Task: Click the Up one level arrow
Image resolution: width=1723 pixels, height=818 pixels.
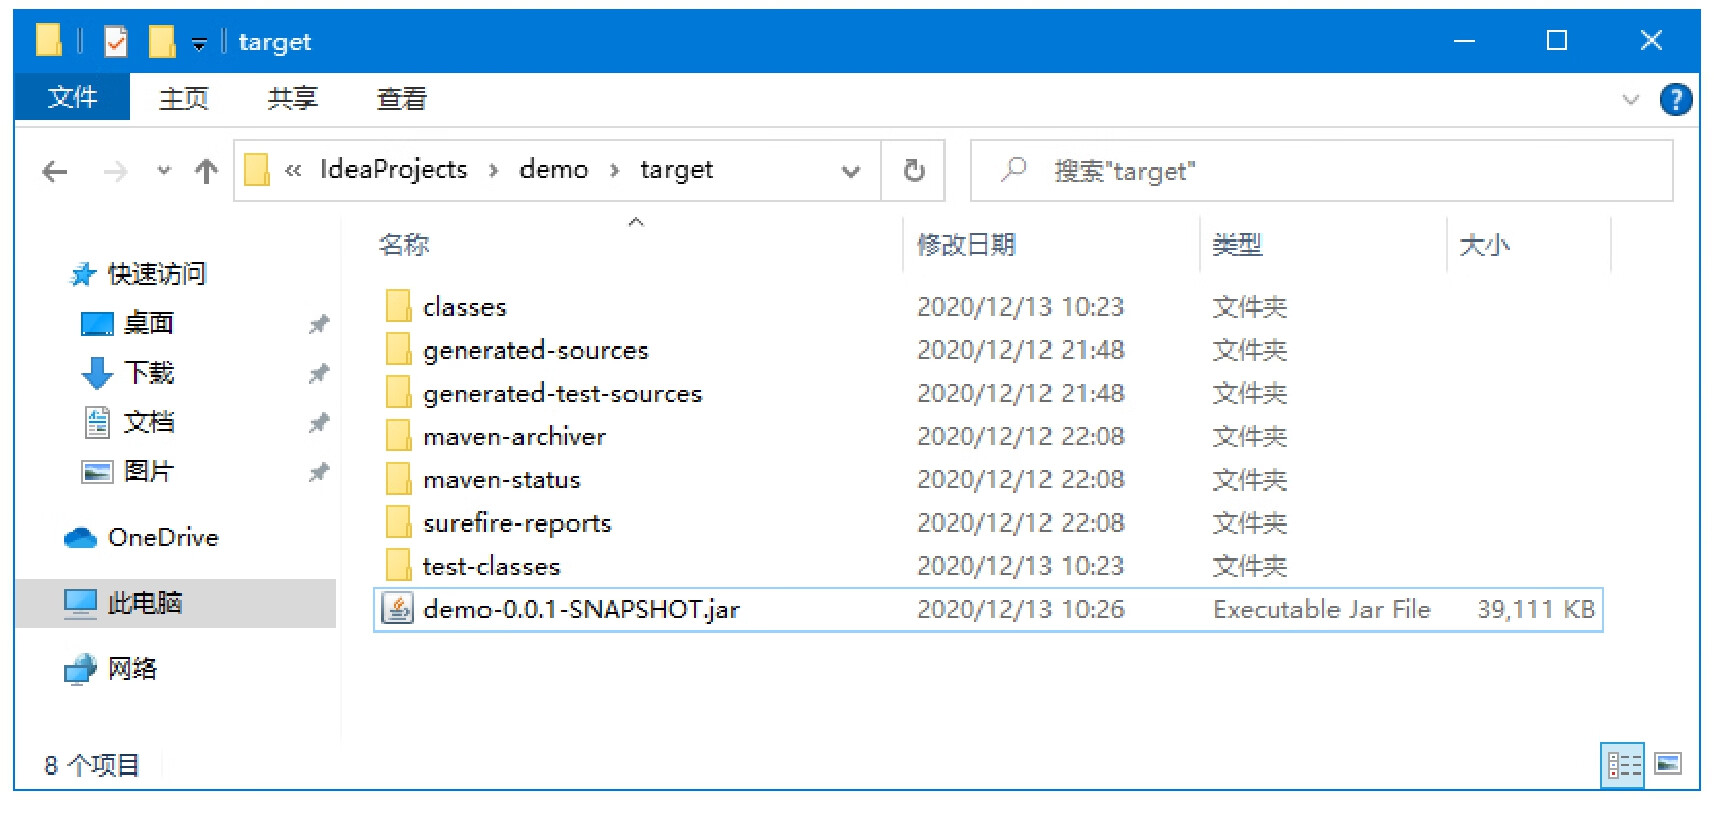Action: pos(206,172)
